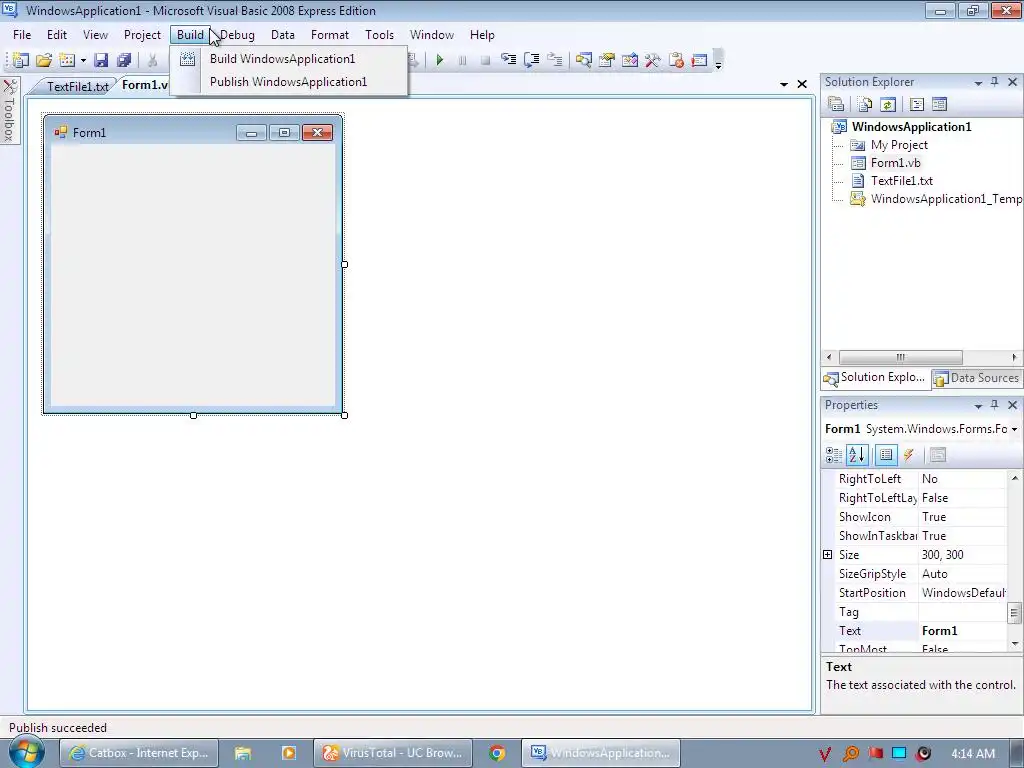The height and width of the screenshot is (768, 1024).
Task: Click the View Code icon in Solution Explorer
Action: (x=916, y=104)
